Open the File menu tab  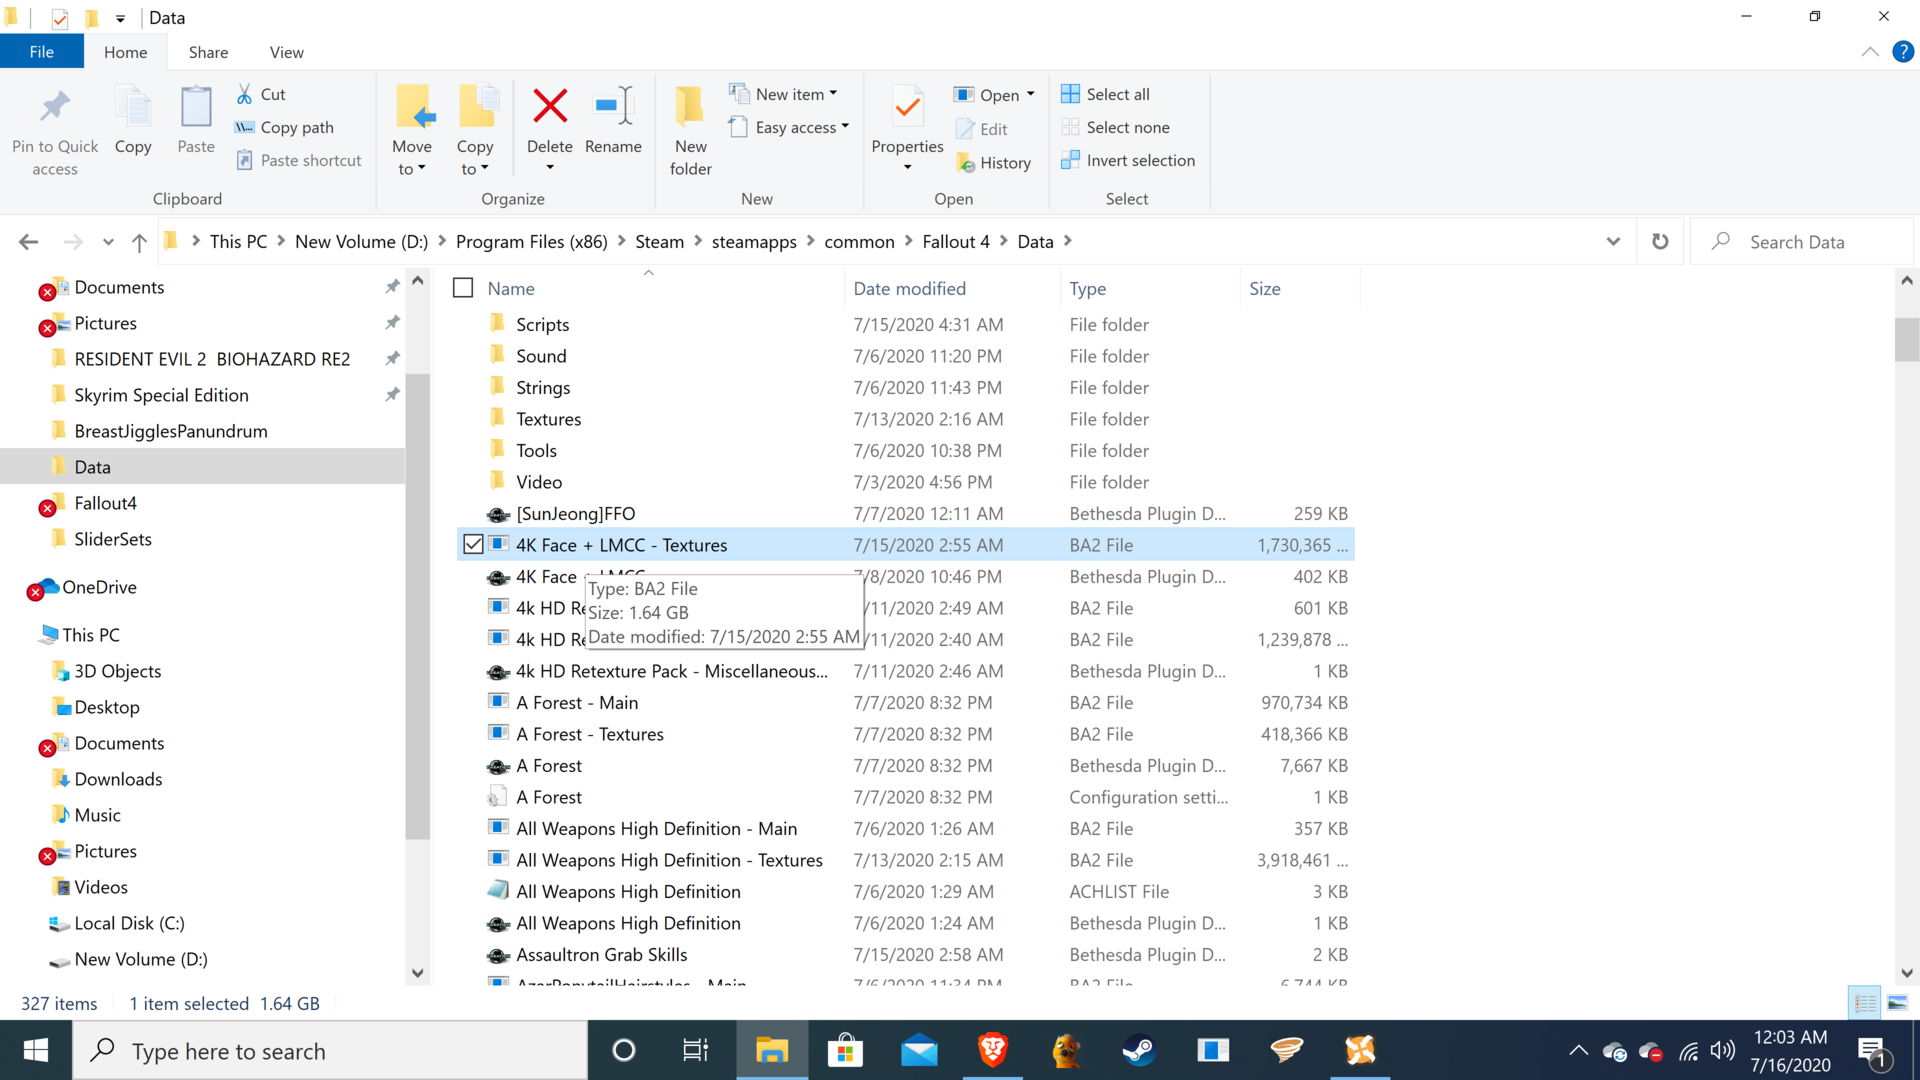pos(42,52)
